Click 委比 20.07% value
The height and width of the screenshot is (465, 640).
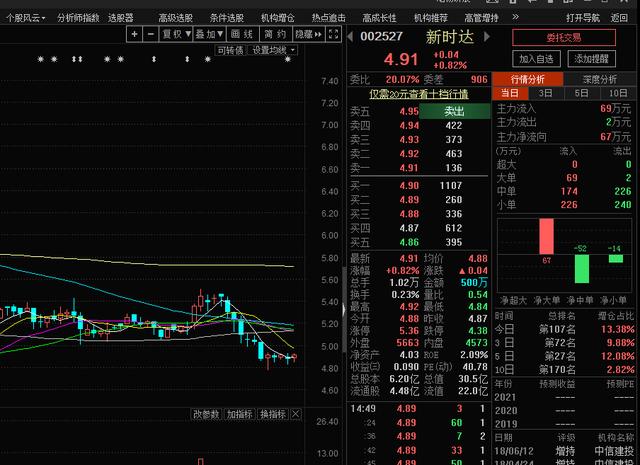(402, 79)
